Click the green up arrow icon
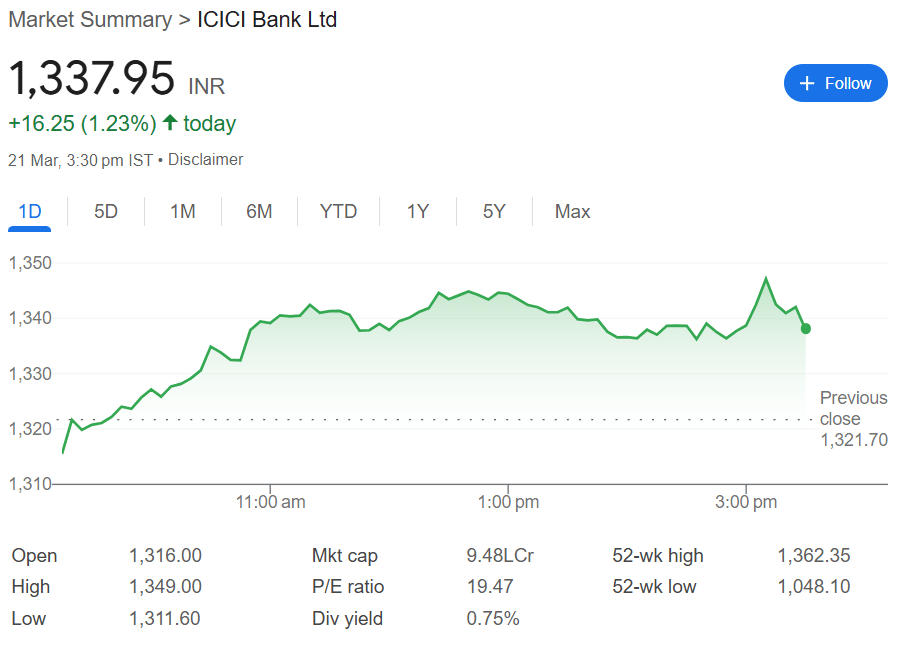 click(169, 123)
